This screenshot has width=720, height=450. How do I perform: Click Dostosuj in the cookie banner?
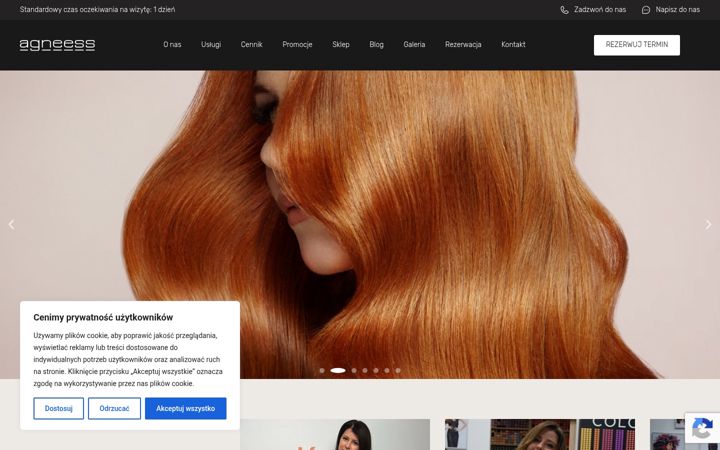[x=59, y=408]
